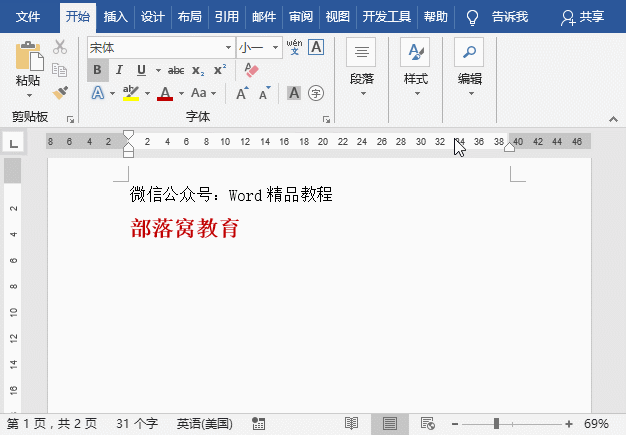Click the first line indent marker
The image size is (626, 435).
pyautogui.click(x=128, y=134)
